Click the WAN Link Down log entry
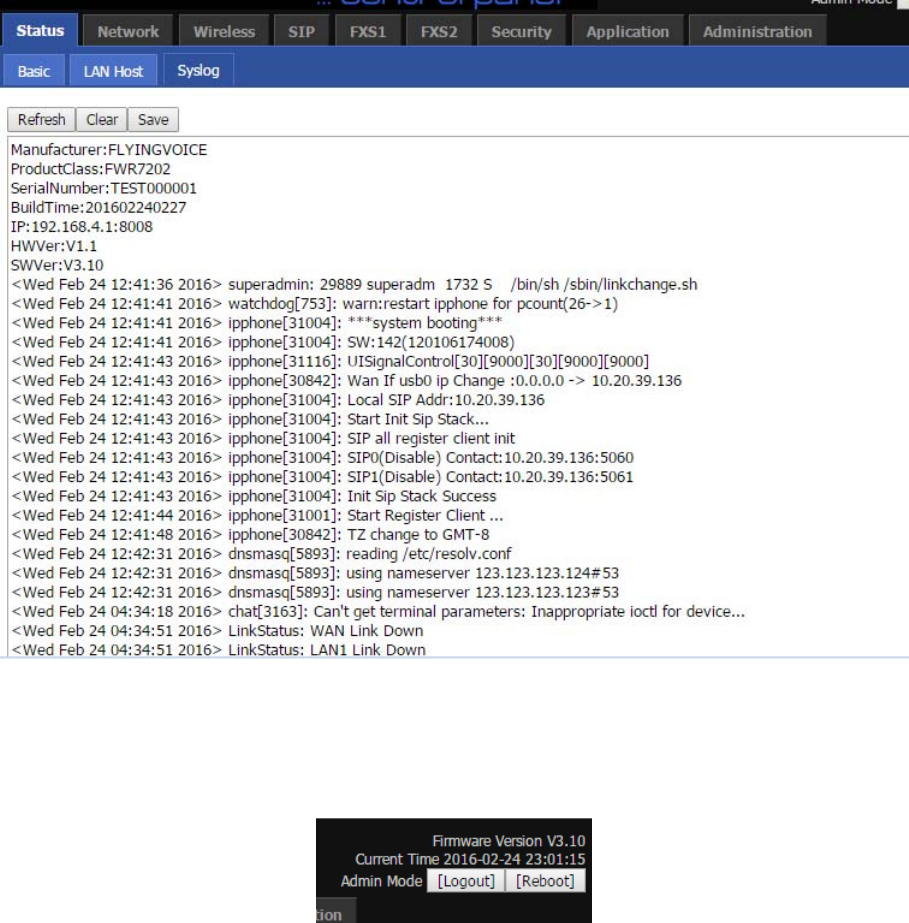909x923 pixels. 217,630
